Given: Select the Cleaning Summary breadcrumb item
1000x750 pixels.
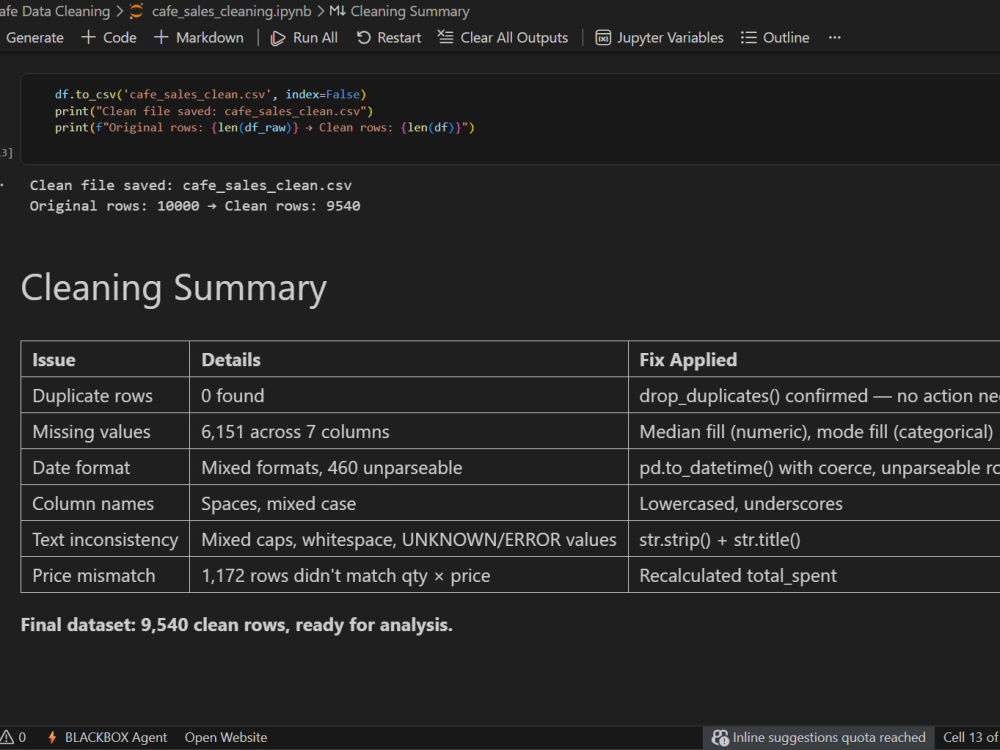Looking at the screenshot, I should 410,11.
